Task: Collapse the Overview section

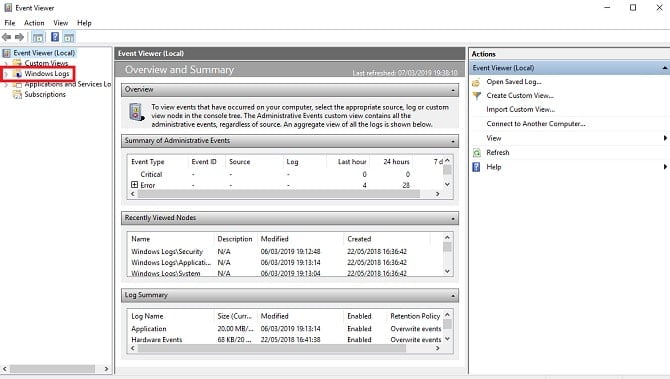Action: [x=453, y=90]
